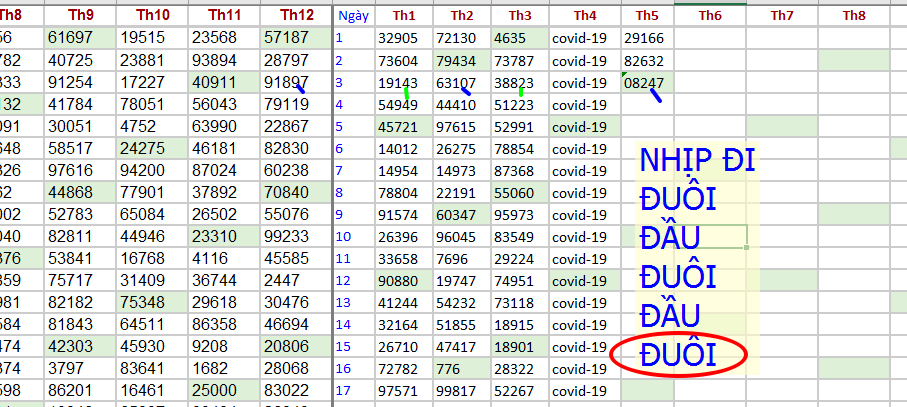Screen dimensions: 907x407
Task: Select the Th2 column header
Action: [462, 16]
